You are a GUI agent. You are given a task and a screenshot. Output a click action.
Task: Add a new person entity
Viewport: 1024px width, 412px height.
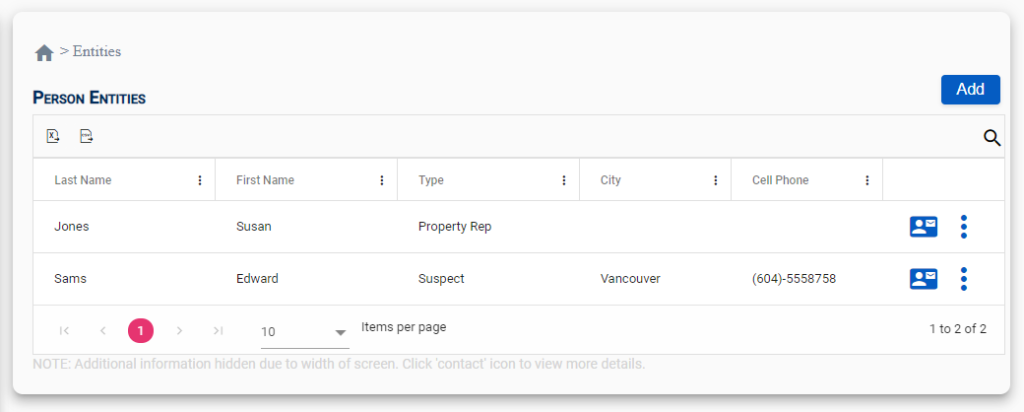[x=970, y=89]
